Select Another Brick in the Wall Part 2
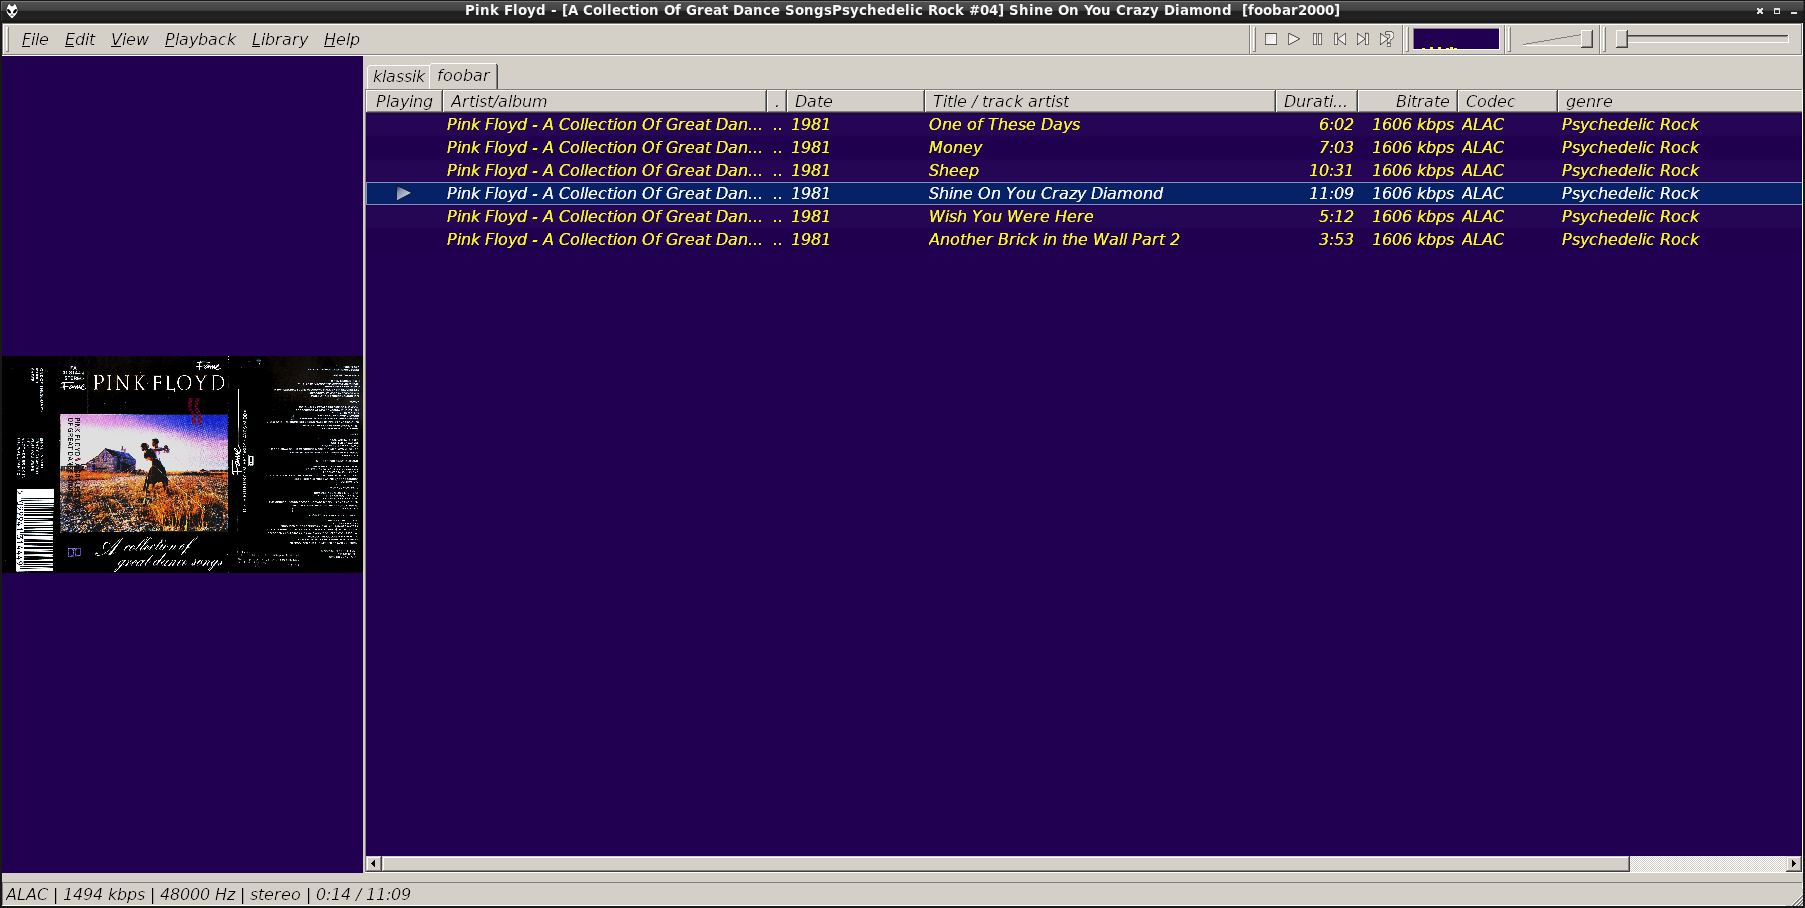 click(x=1084, y=239)
